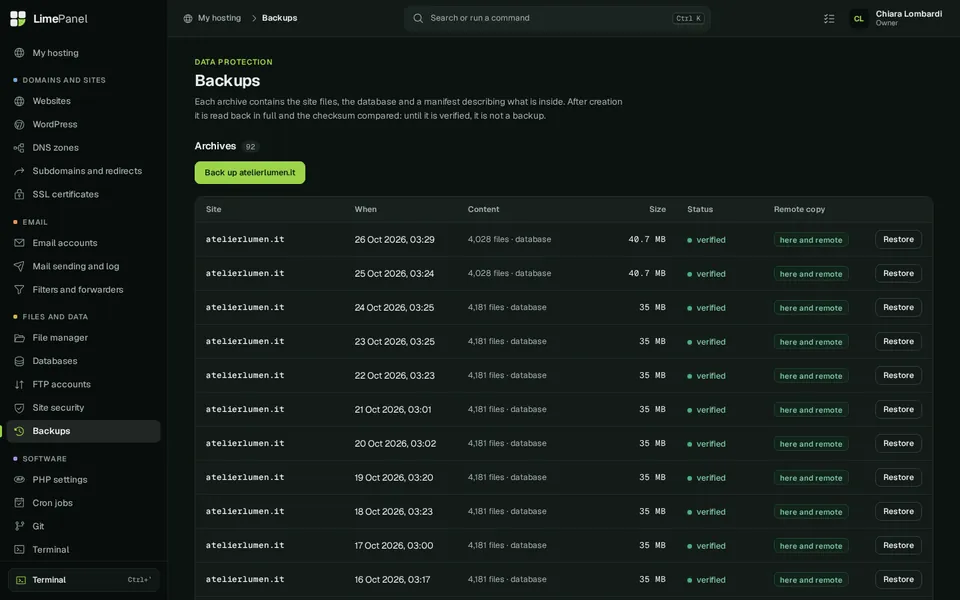Click the Site security shield icon
This screenshot has width=960, height=600.
(x=20, y=408)
